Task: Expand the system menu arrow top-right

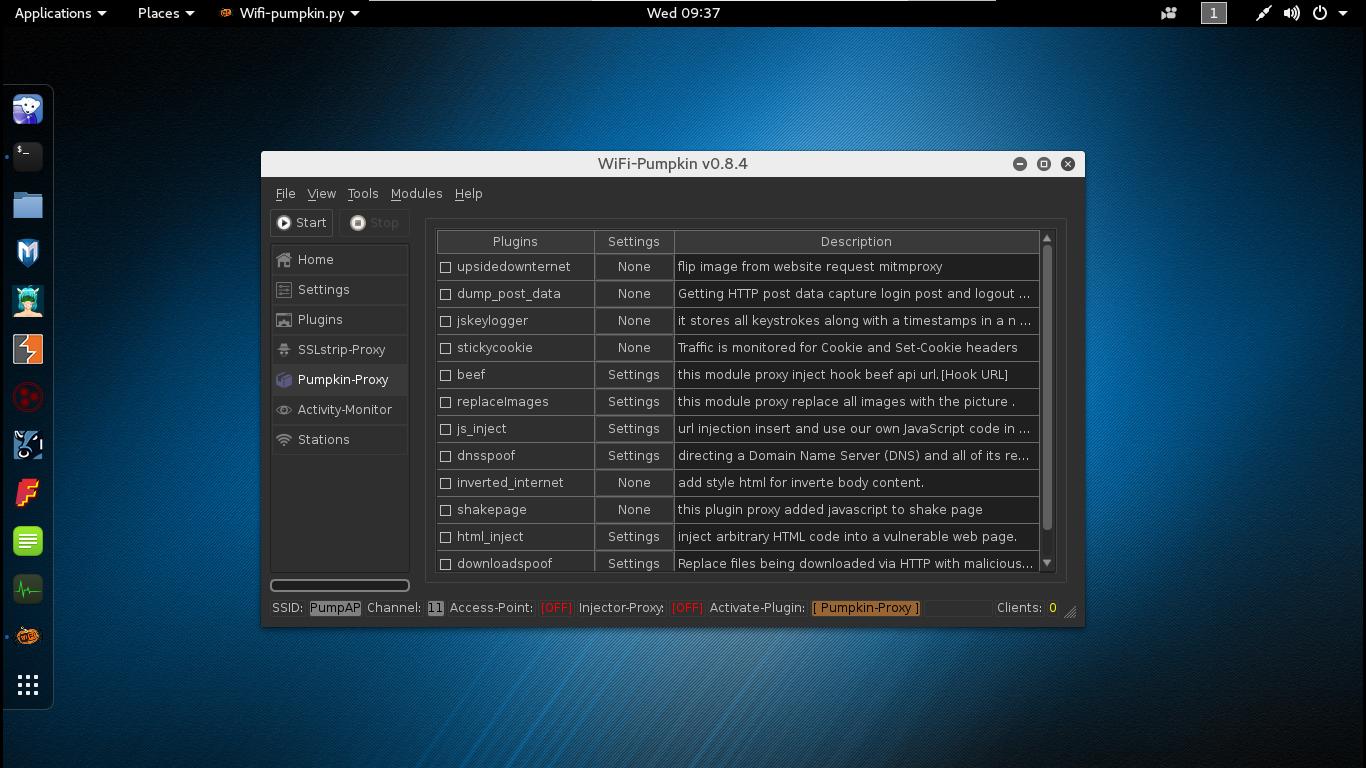Action: 1342,13
